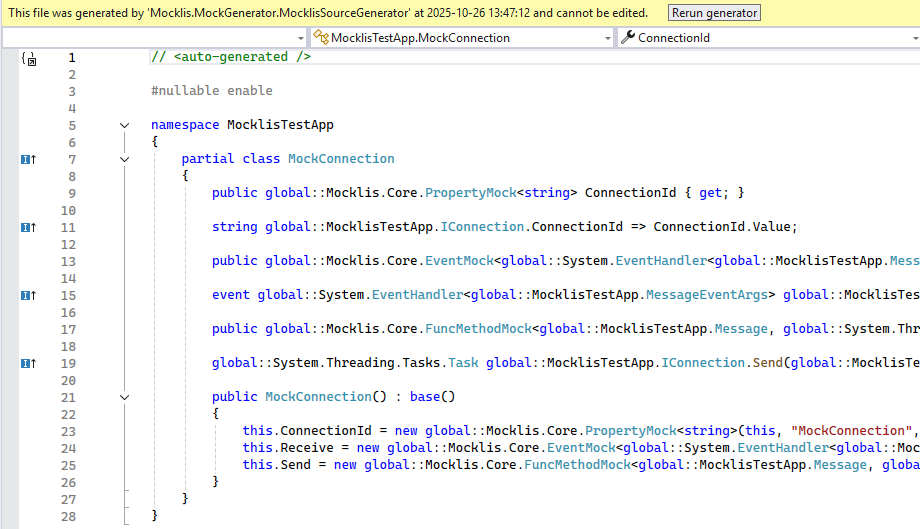
Task: Click the class icon in the MockConnection dropdown
Action: (320, 38)
